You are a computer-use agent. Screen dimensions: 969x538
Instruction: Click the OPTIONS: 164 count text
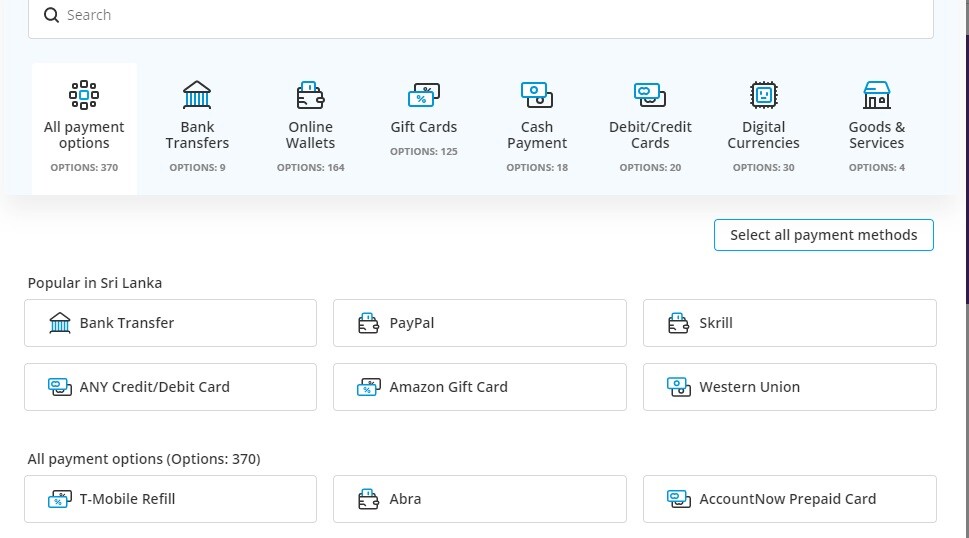coord(310,167)
